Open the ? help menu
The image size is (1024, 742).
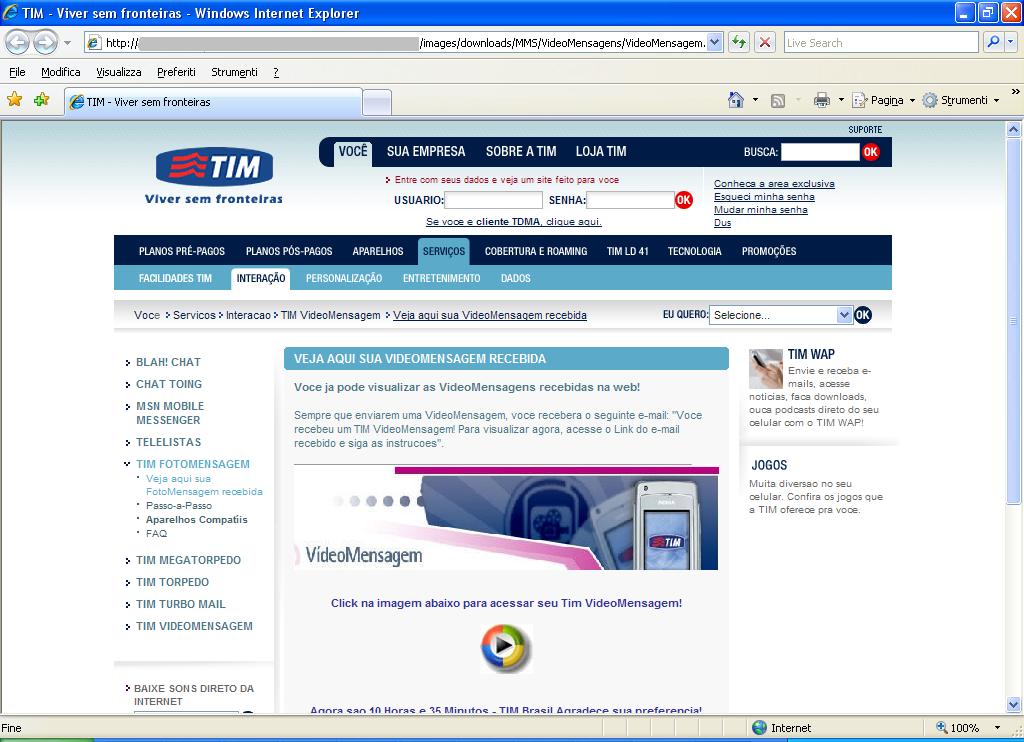click(276, 72)
